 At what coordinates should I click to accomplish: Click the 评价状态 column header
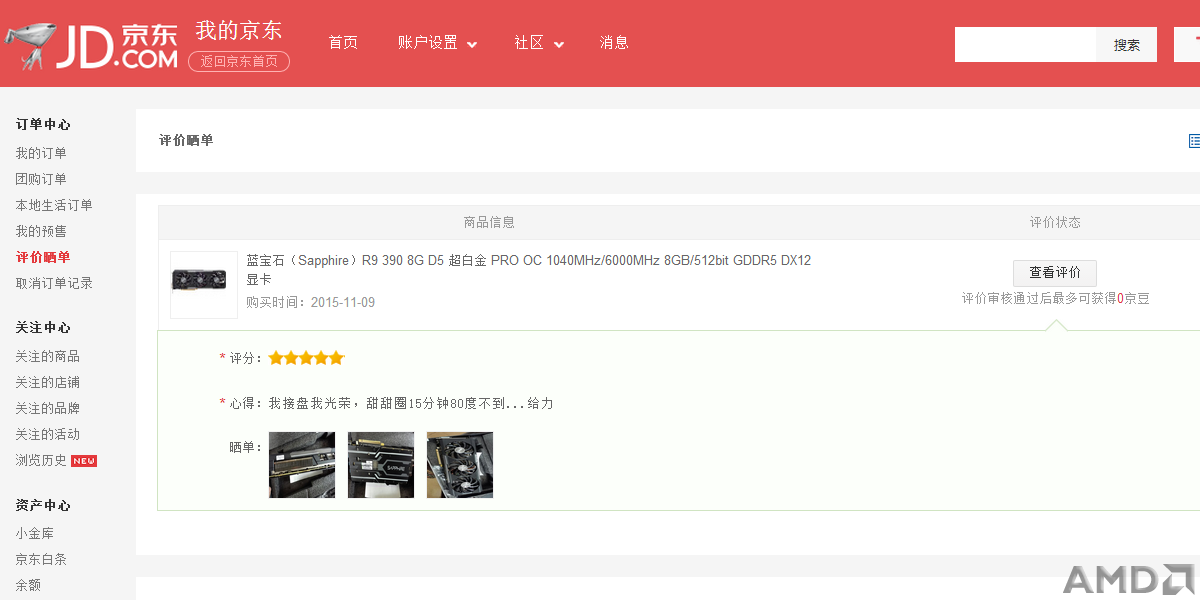click(x=1055, y=222)
